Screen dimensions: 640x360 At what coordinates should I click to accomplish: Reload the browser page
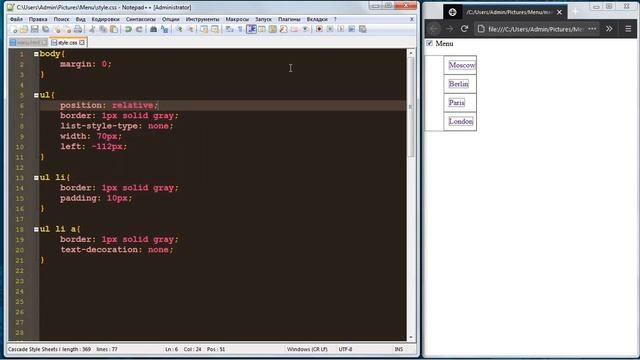point(464,29)
